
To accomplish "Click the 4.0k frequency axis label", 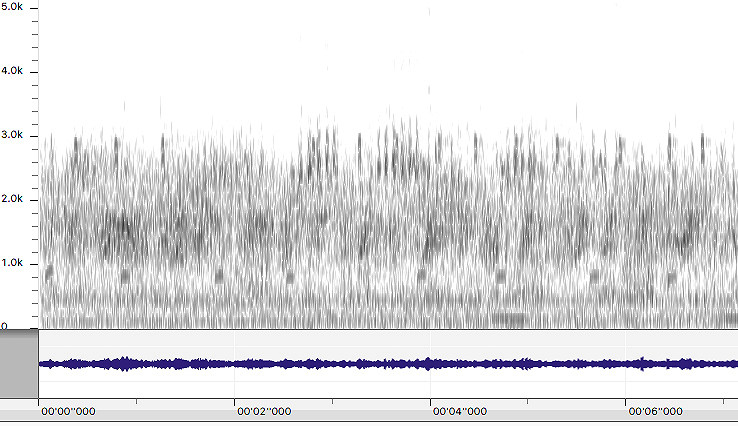I will click(17, 71).
